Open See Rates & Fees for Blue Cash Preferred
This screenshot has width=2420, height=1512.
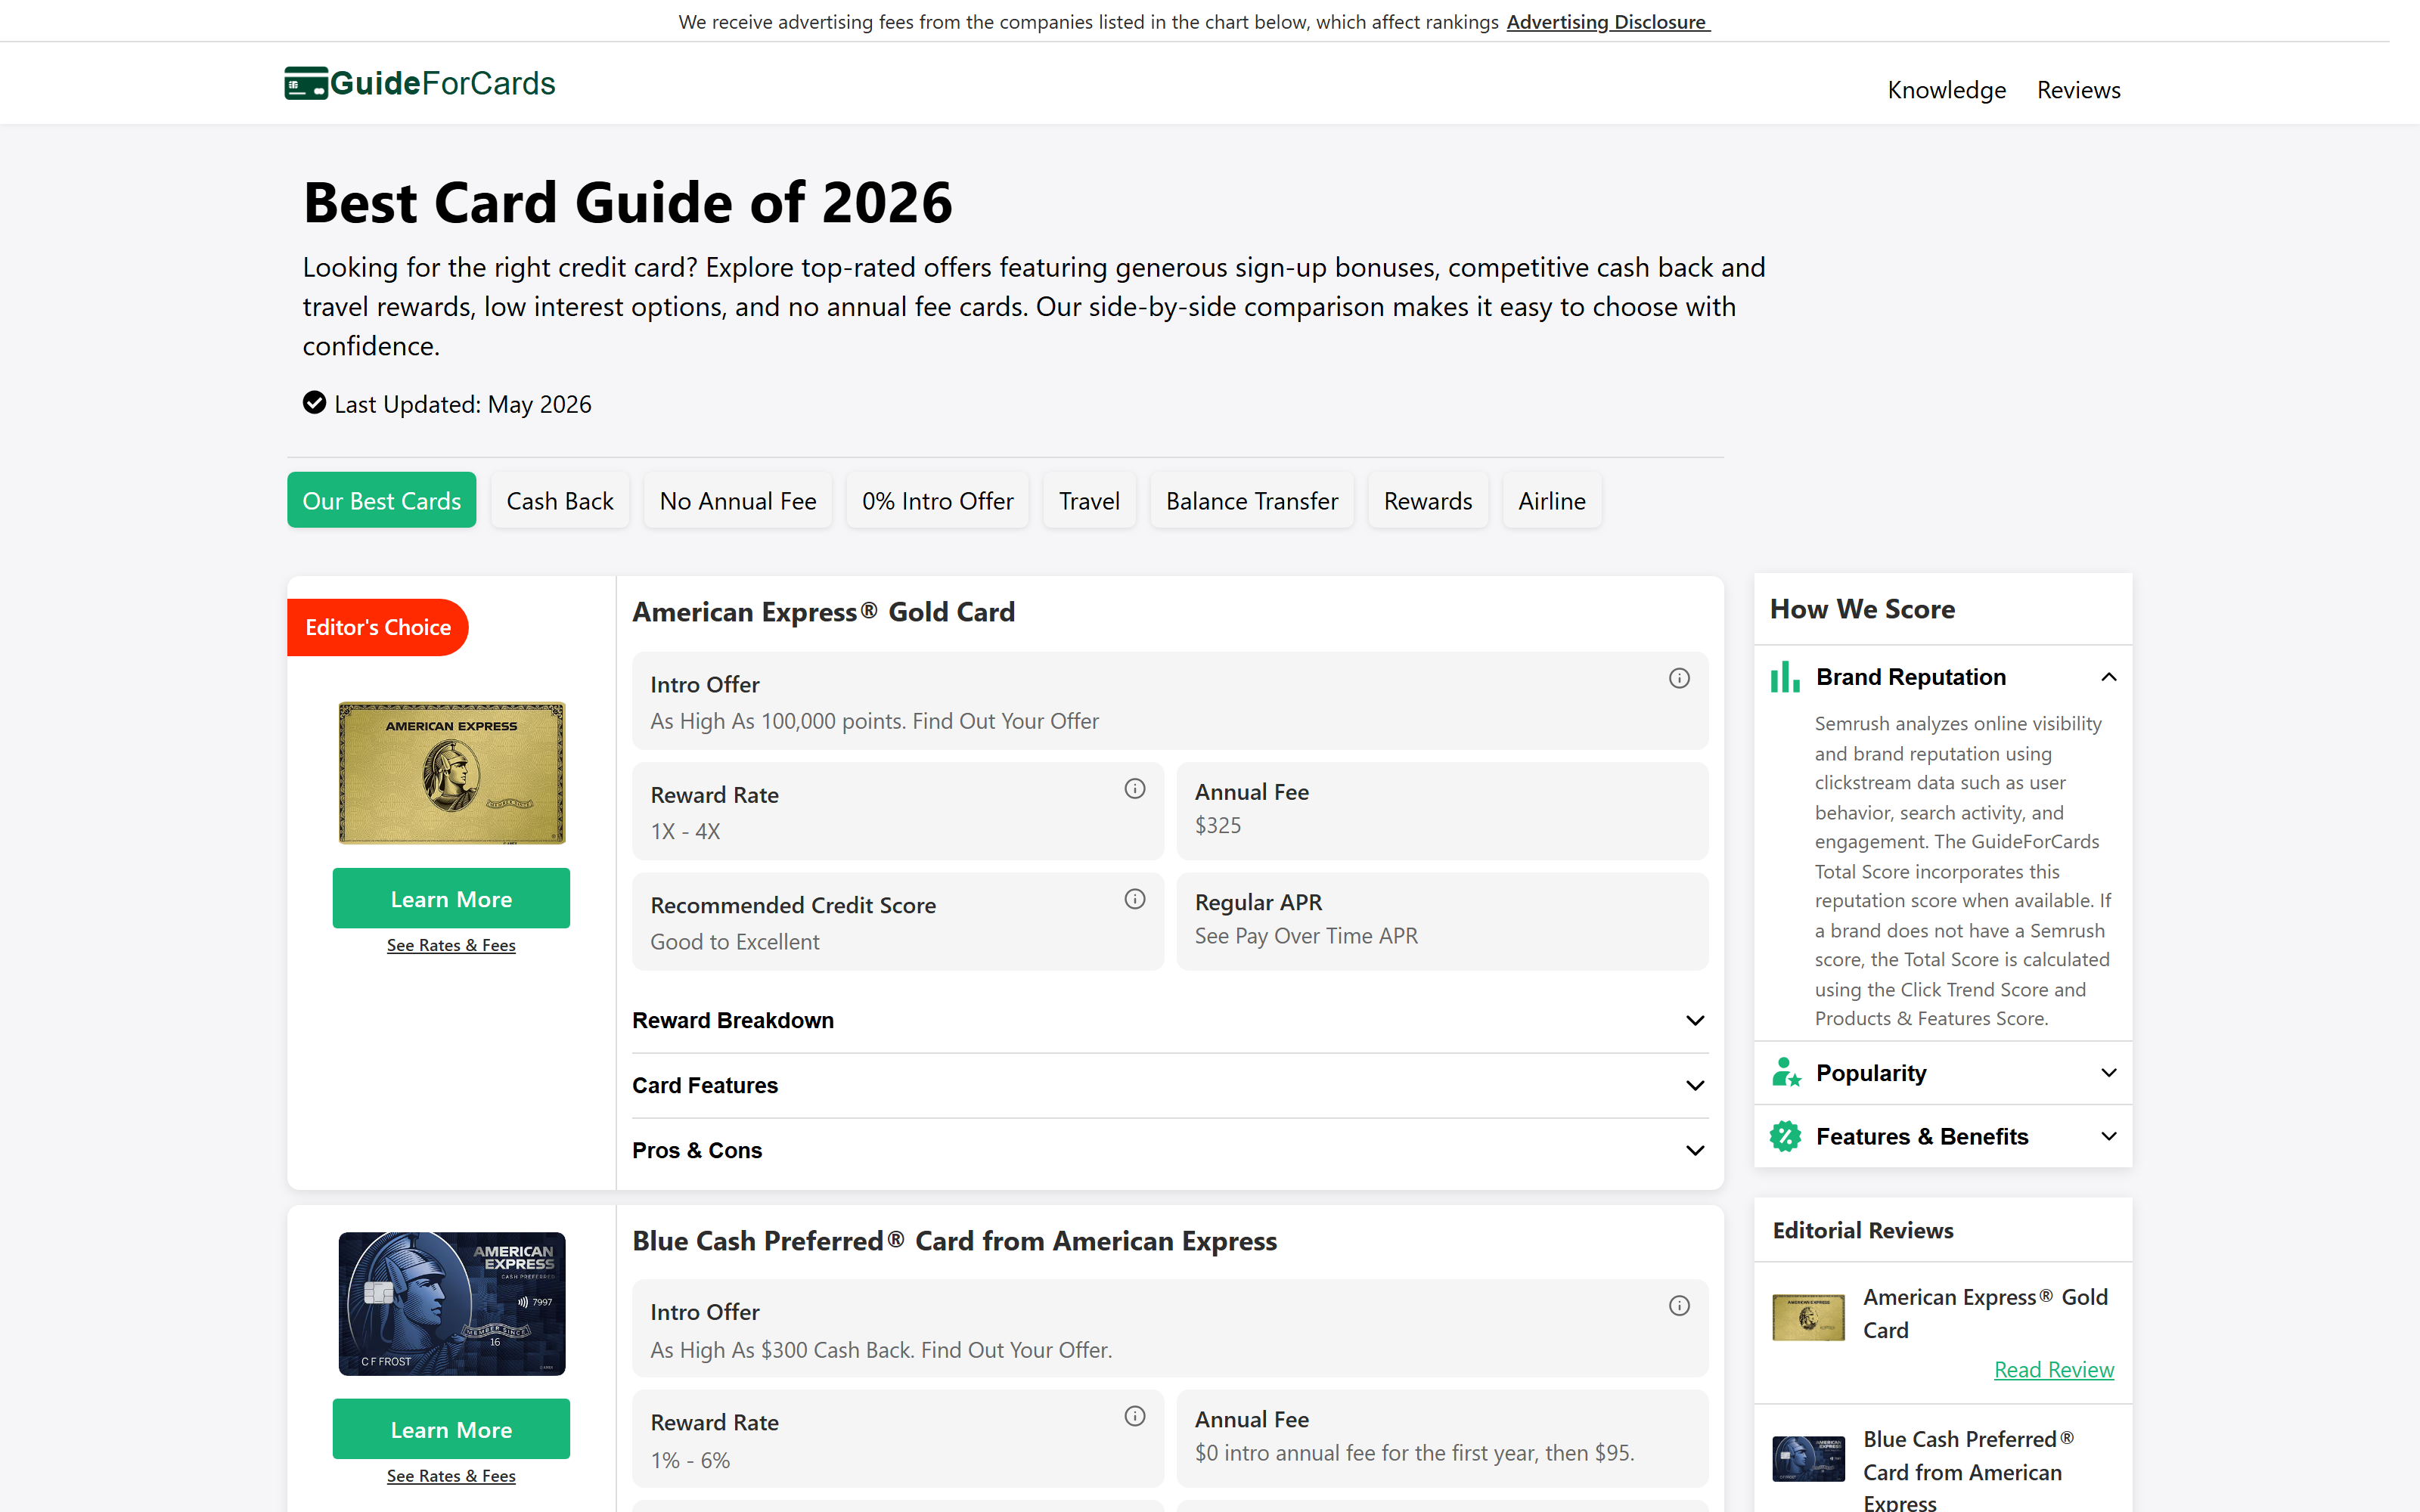[x=451, y=1476]
